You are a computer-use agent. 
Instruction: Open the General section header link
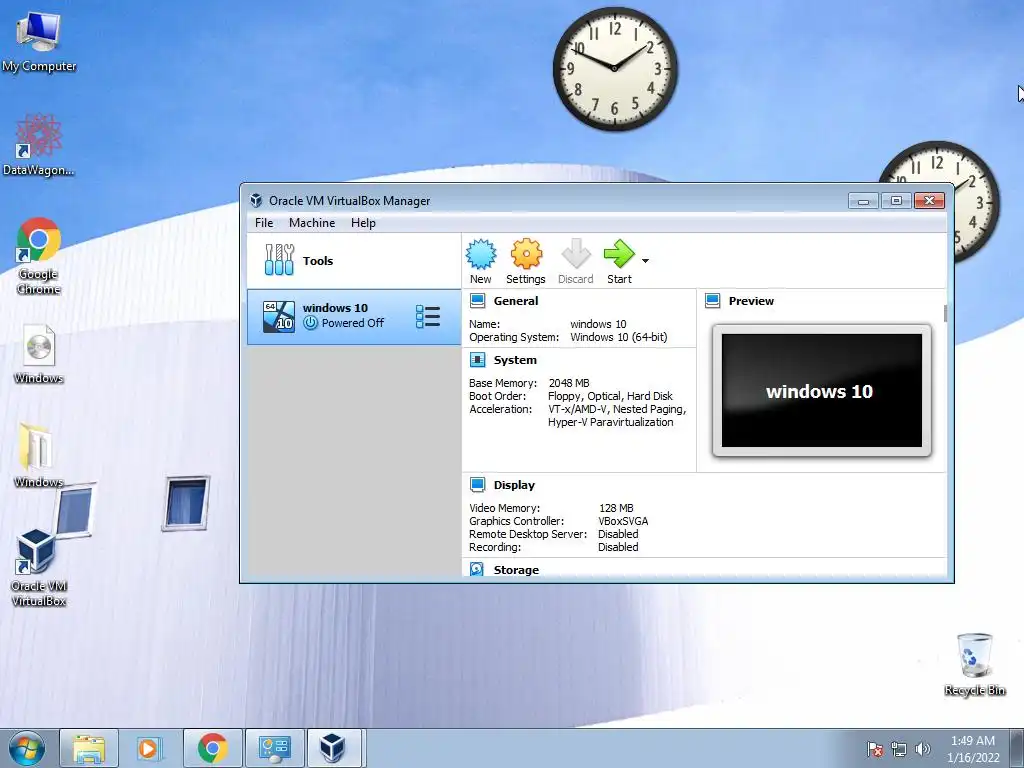click(x=516, y=301)
